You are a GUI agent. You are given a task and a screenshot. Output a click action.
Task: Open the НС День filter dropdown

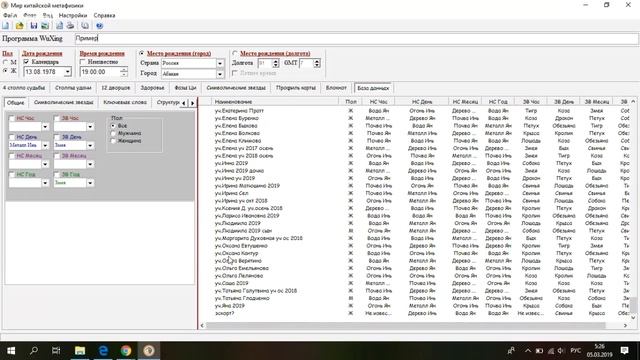(45, 145)
